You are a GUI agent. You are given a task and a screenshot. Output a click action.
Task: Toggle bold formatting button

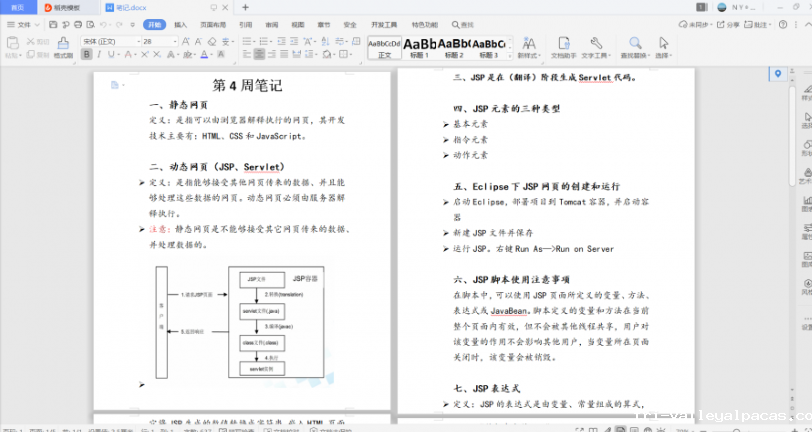click(x=86, y=55)
